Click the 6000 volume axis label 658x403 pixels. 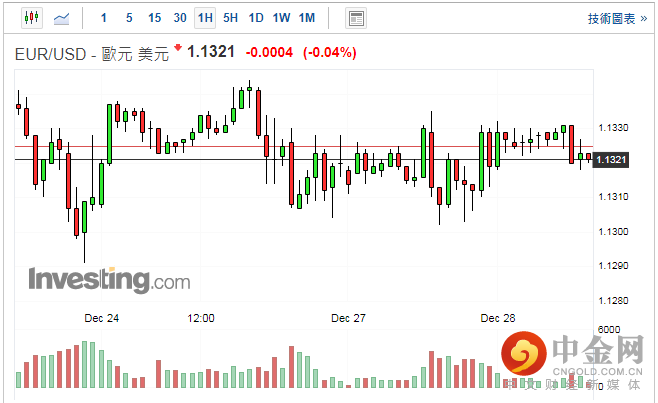click(x=609, y=330)
